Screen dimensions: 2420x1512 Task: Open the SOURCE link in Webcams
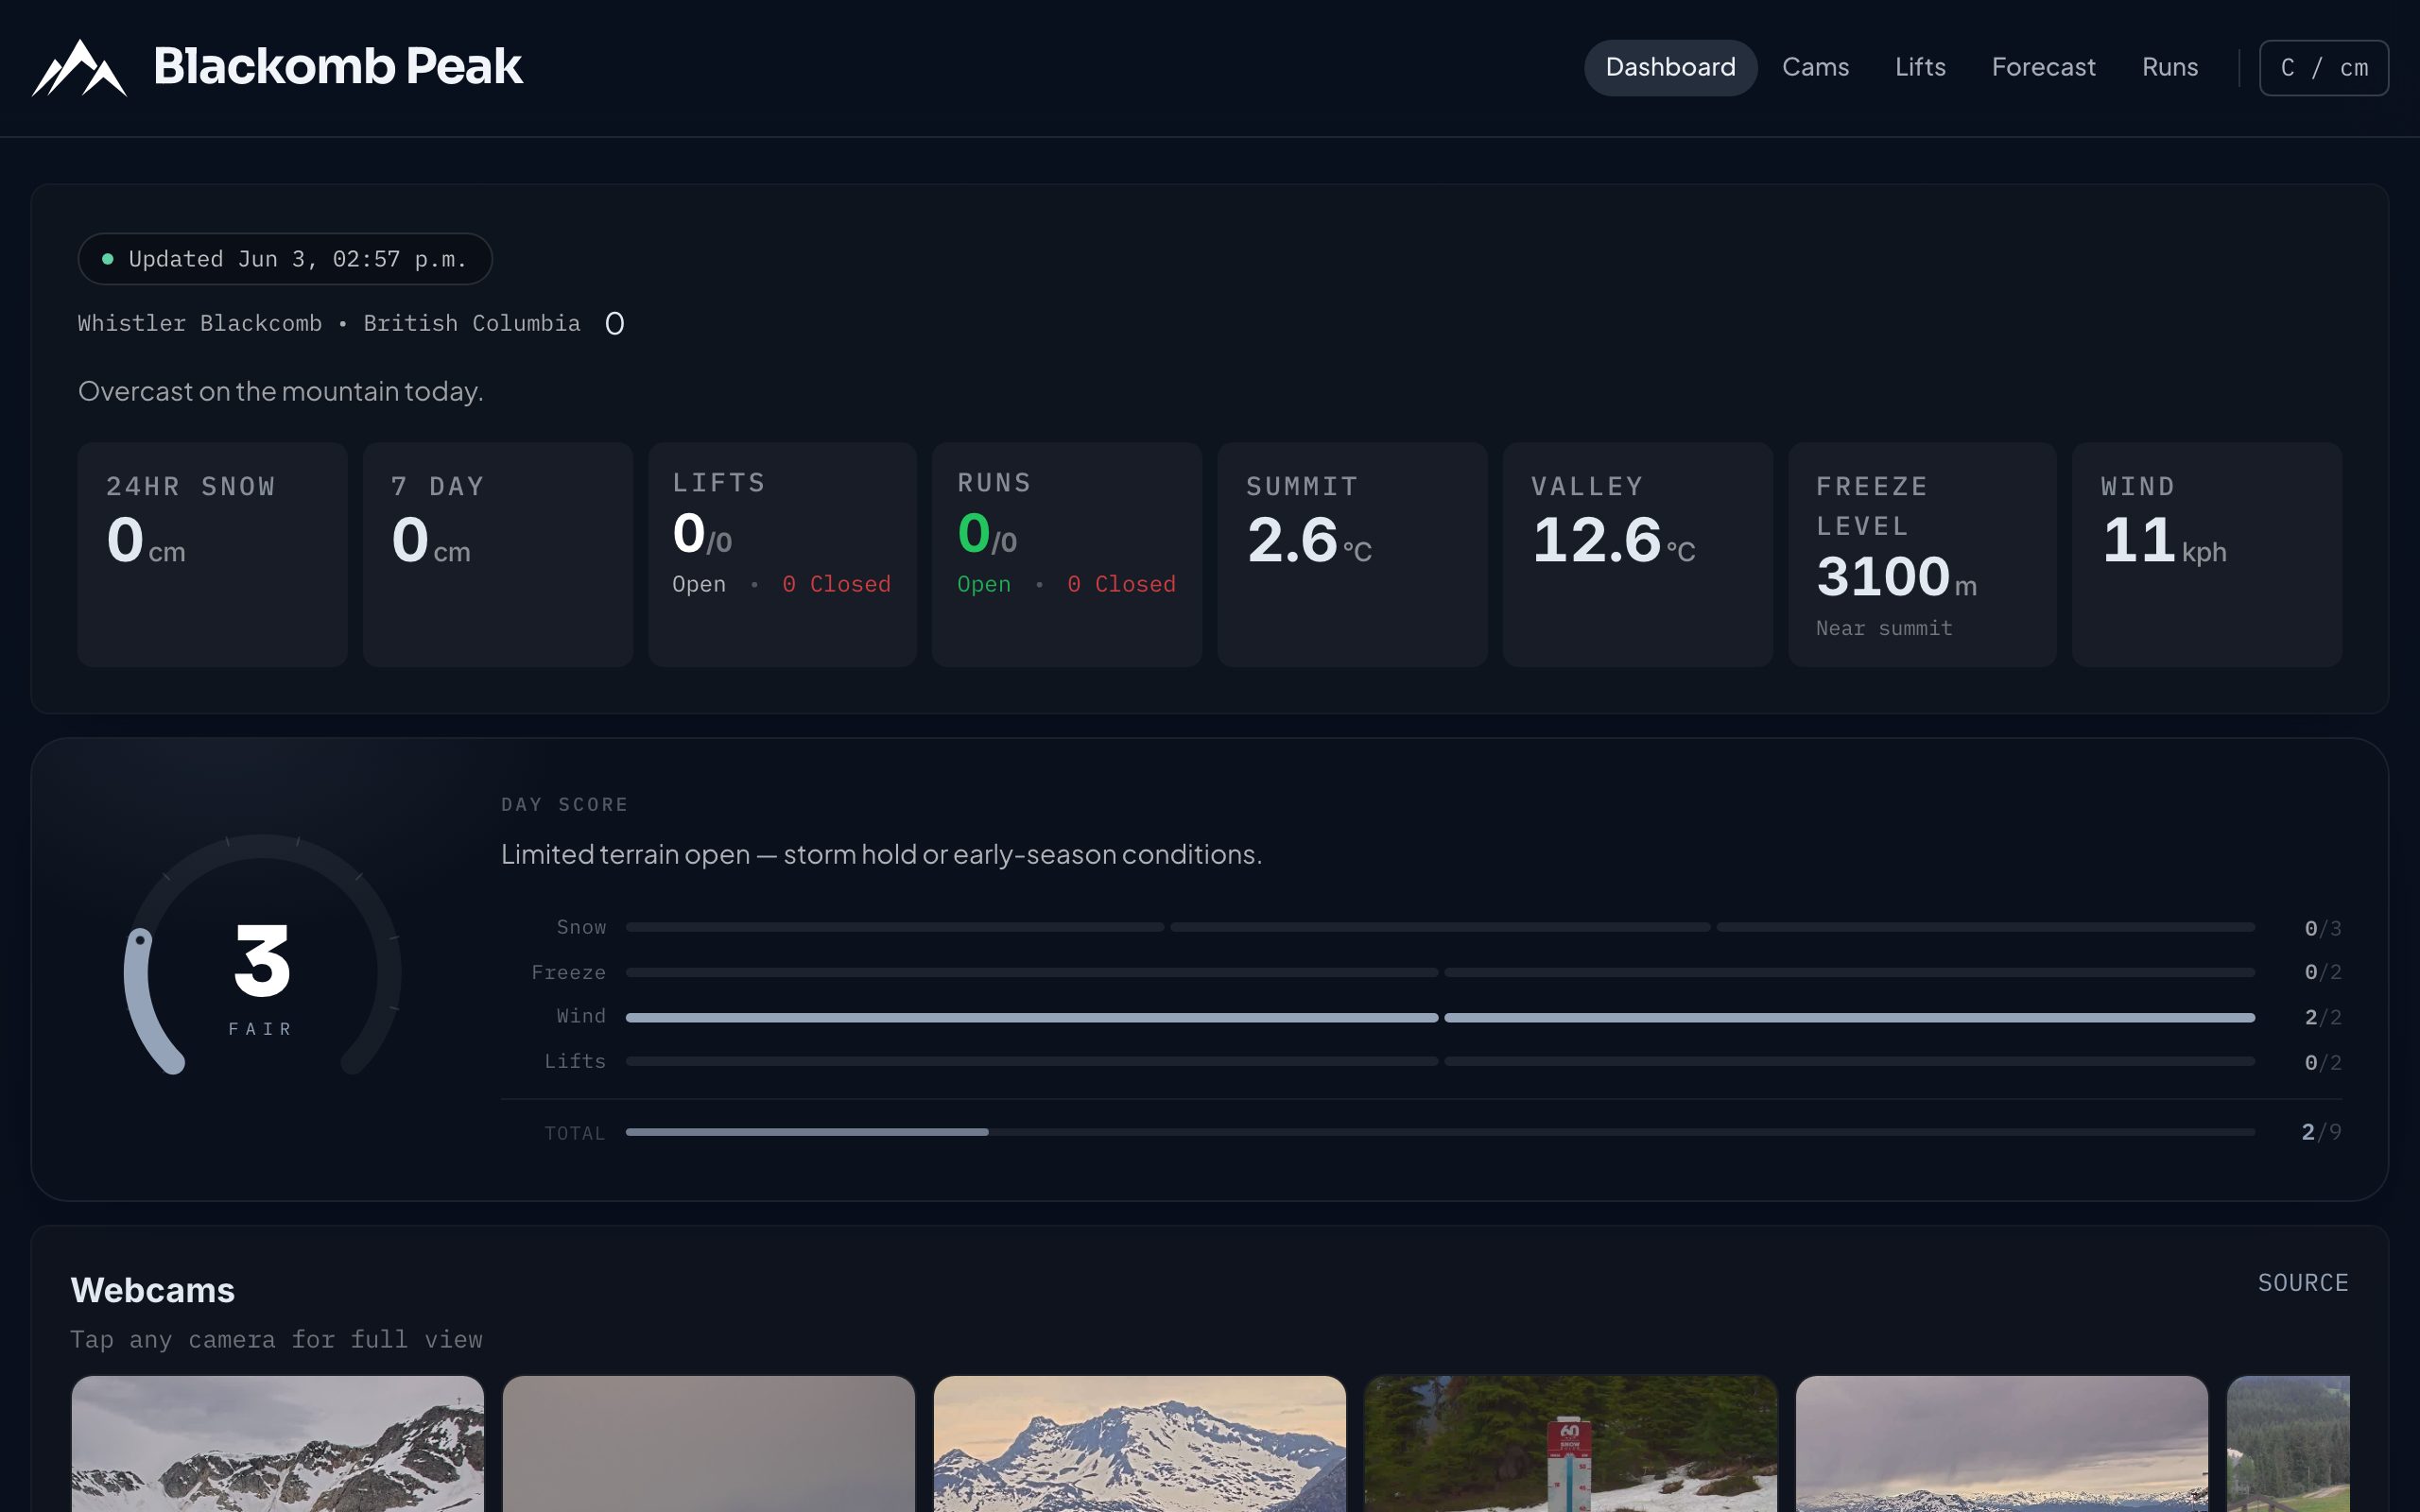(x=2302, y=1282)
